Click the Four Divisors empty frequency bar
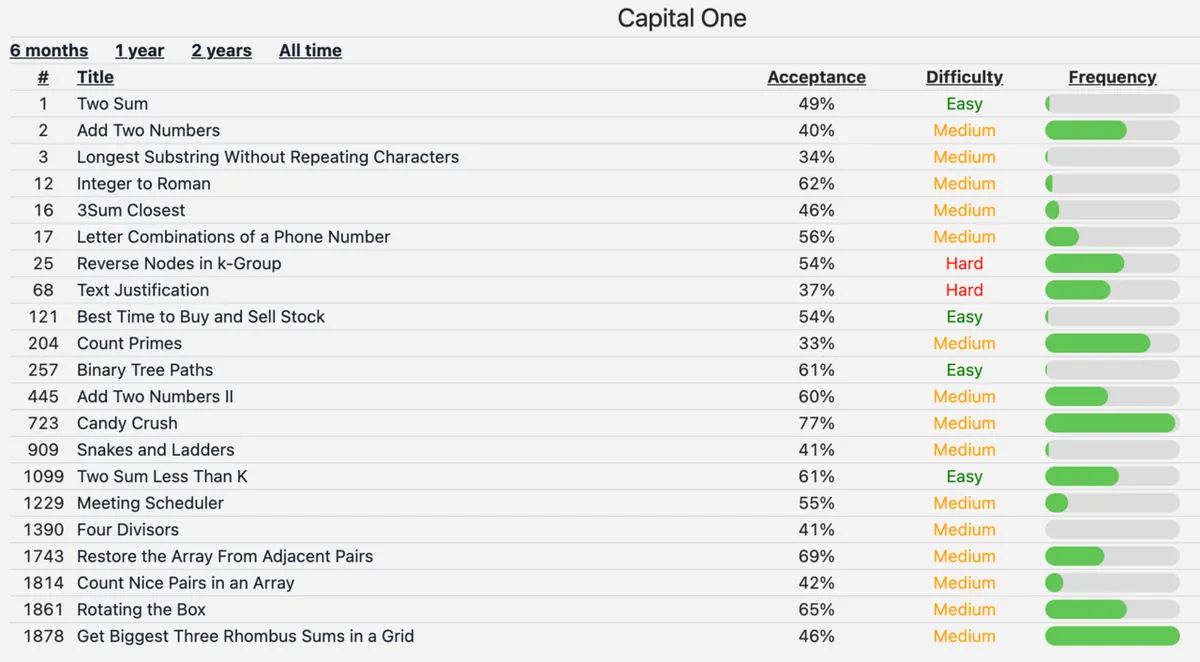1200x662 pixels. 1112,530
